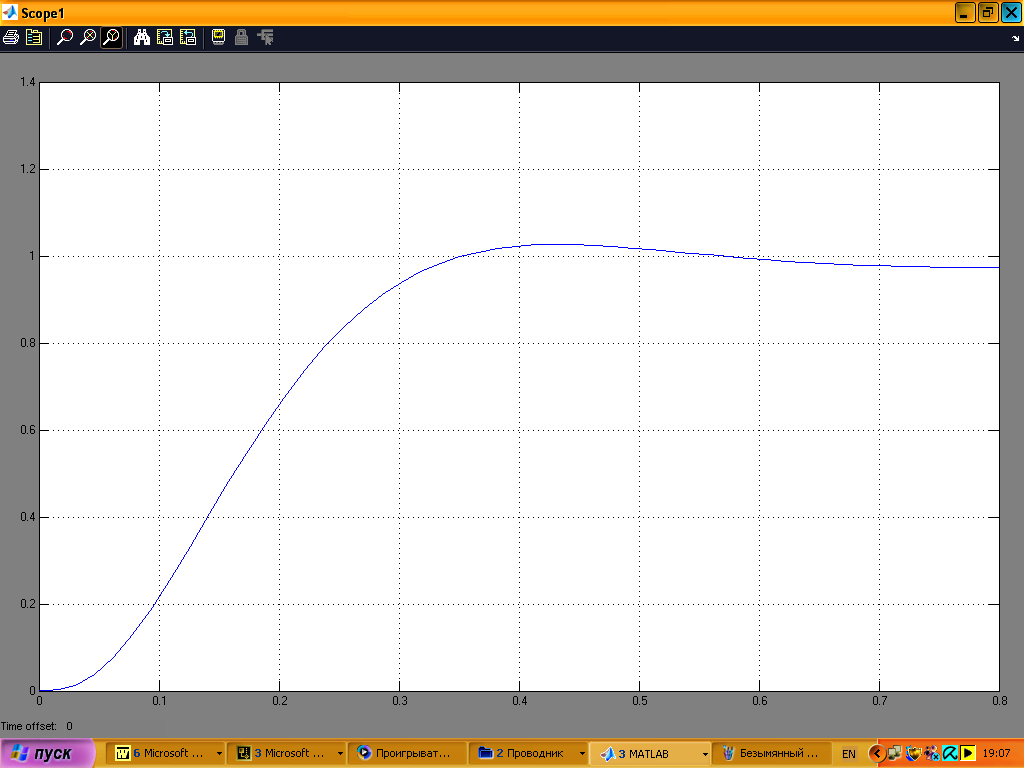Image resolution: width=1024 pixels, height=768 pixels.
Task: Click the x-axis label 0.8
Action: point(999,701)
